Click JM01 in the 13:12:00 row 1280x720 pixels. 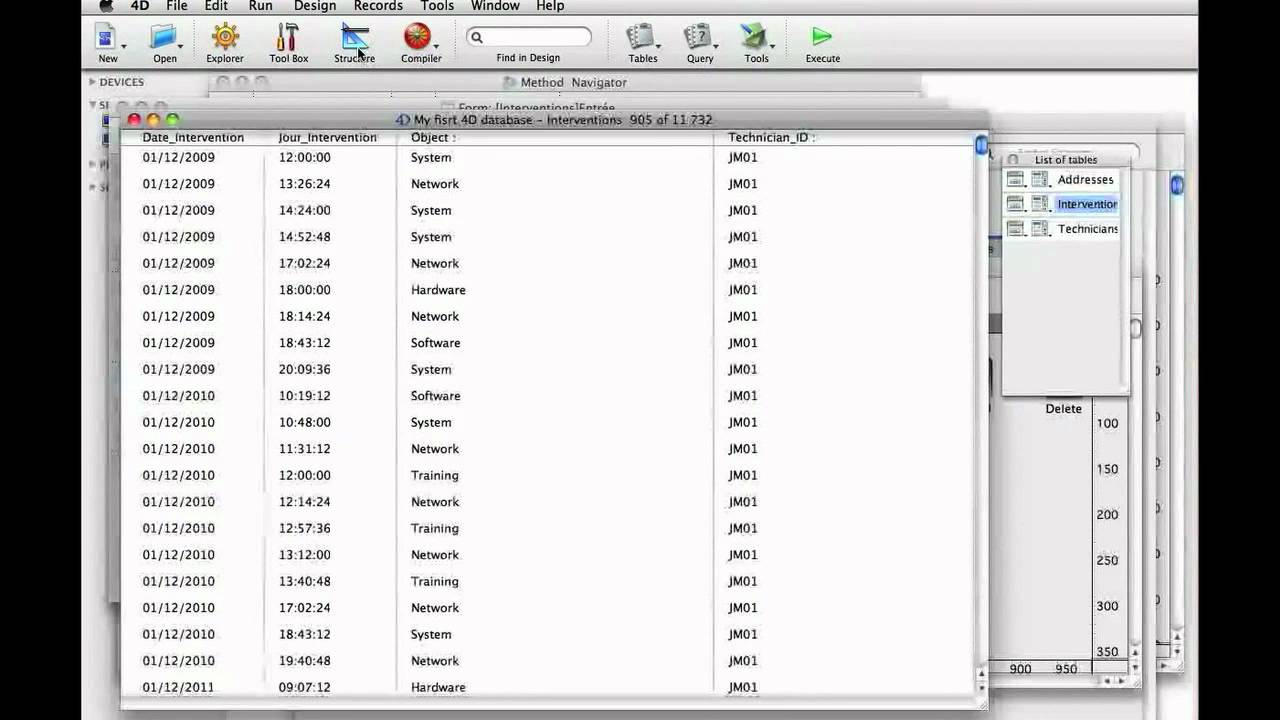pos(742,555)
